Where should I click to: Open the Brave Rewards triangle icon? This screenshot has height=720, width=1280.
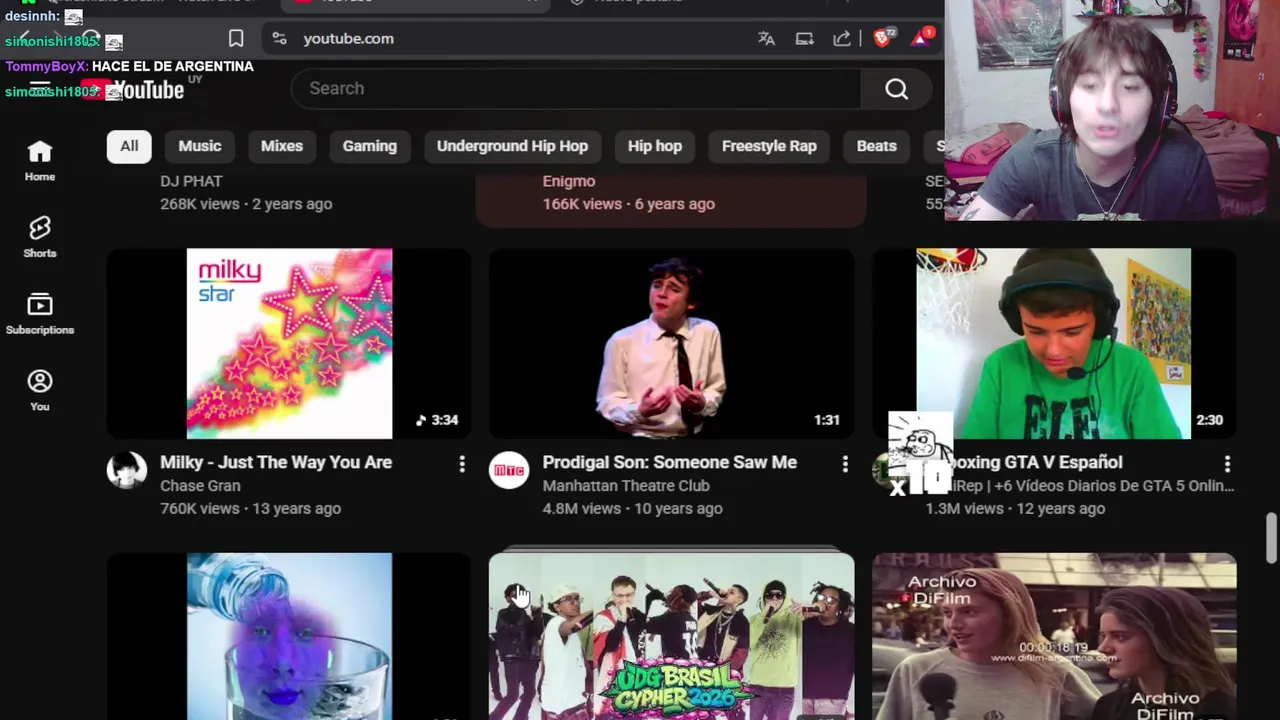(921, 38)
